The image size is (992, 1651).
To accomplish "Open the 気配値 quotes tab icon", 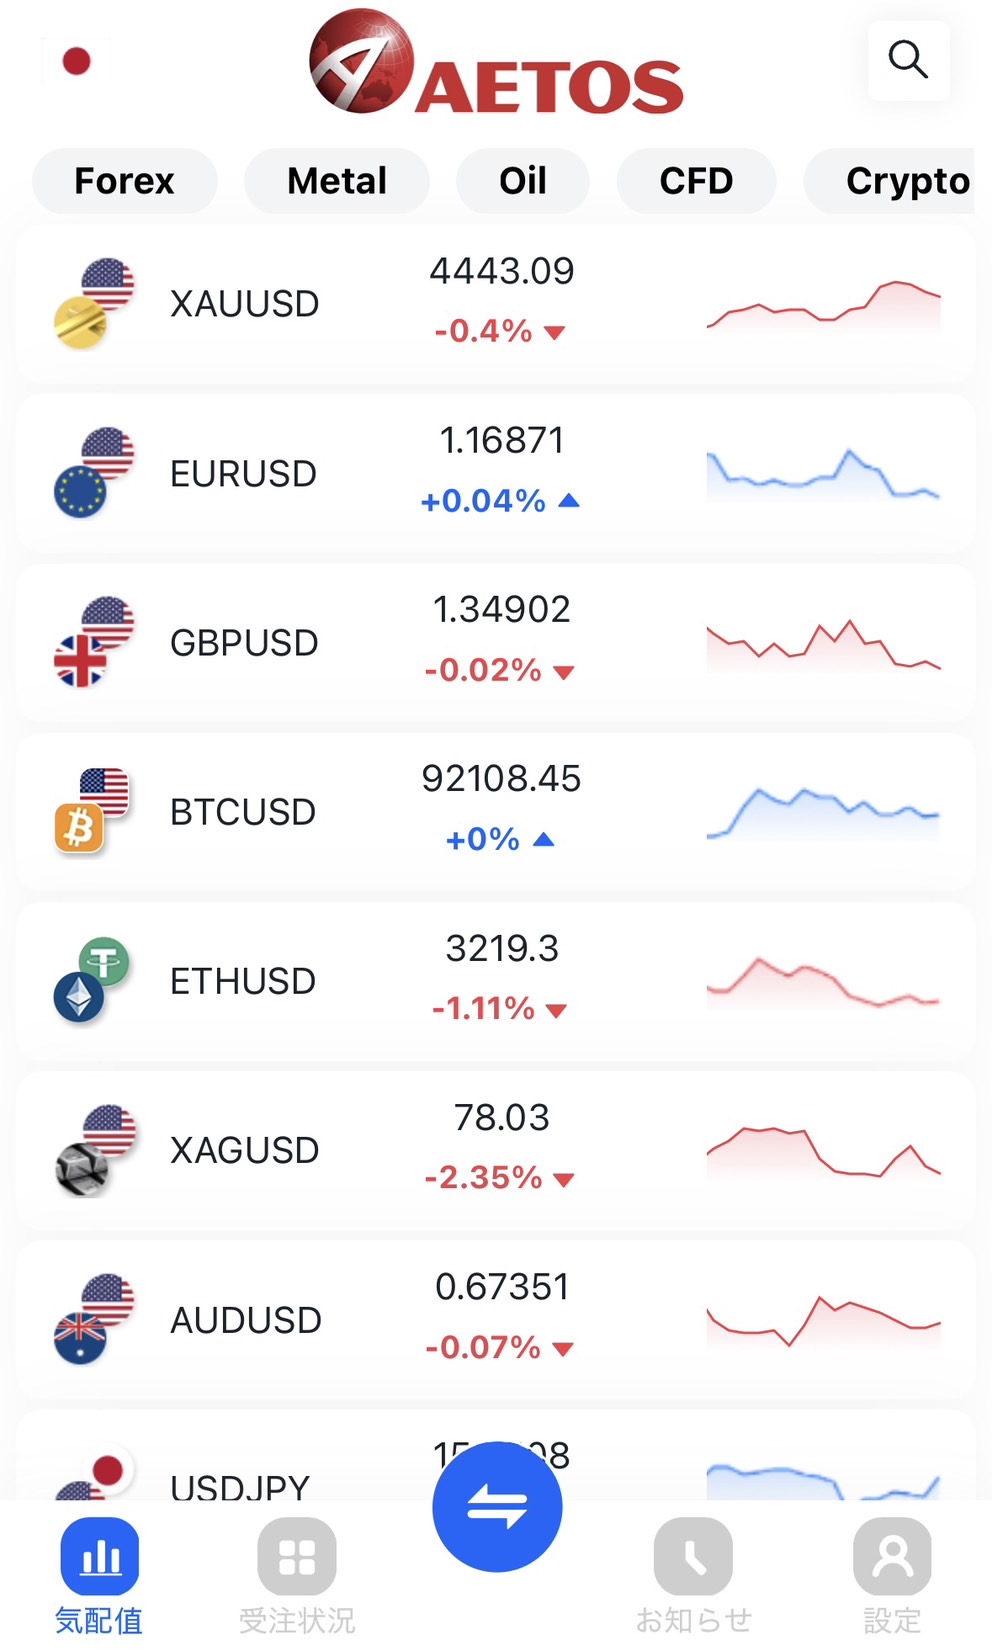I will click(x=99, y=1556).
